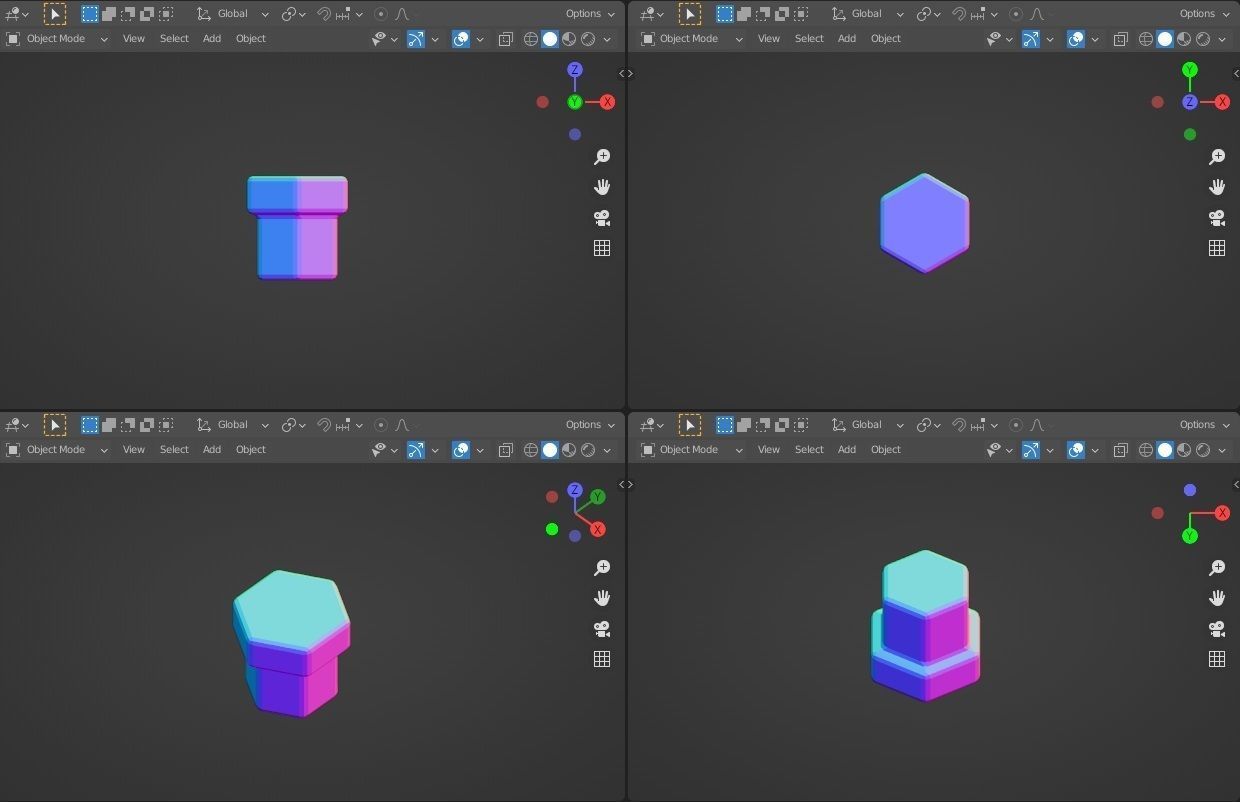
Task: Click green Y axis in bottom-right gizmo
Action: pos(1190,536)
